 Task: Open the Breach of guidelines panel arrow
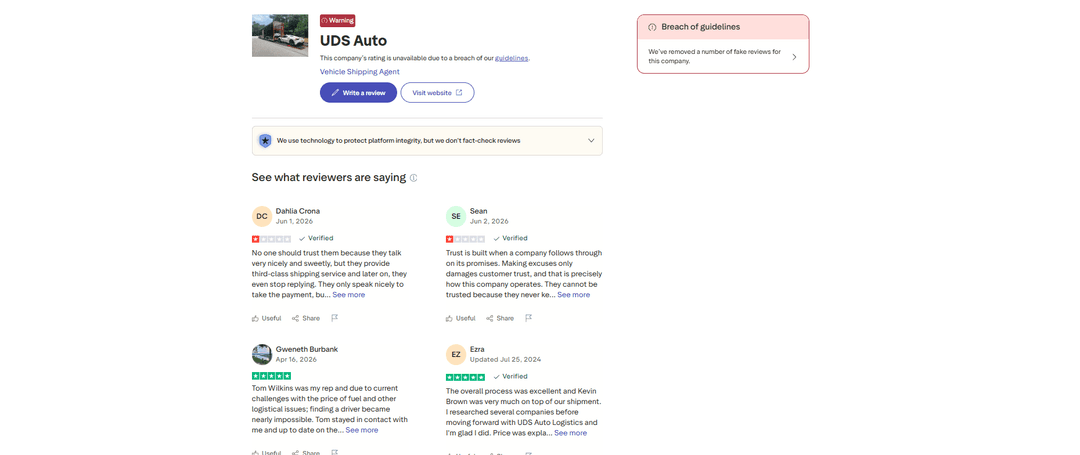click(x=794, y=57)
